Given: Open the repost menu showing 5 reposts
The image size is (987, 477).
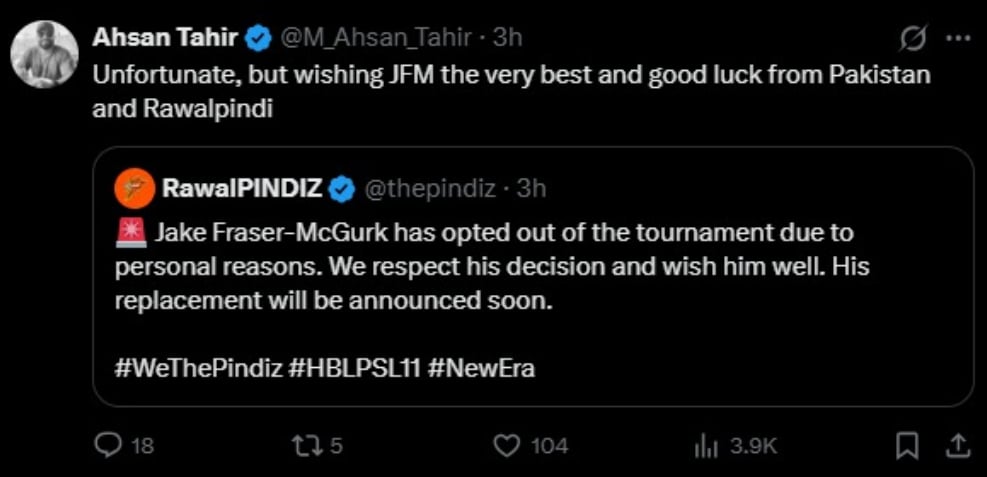Looking at the screenshot, I should [x=301, y=446].
